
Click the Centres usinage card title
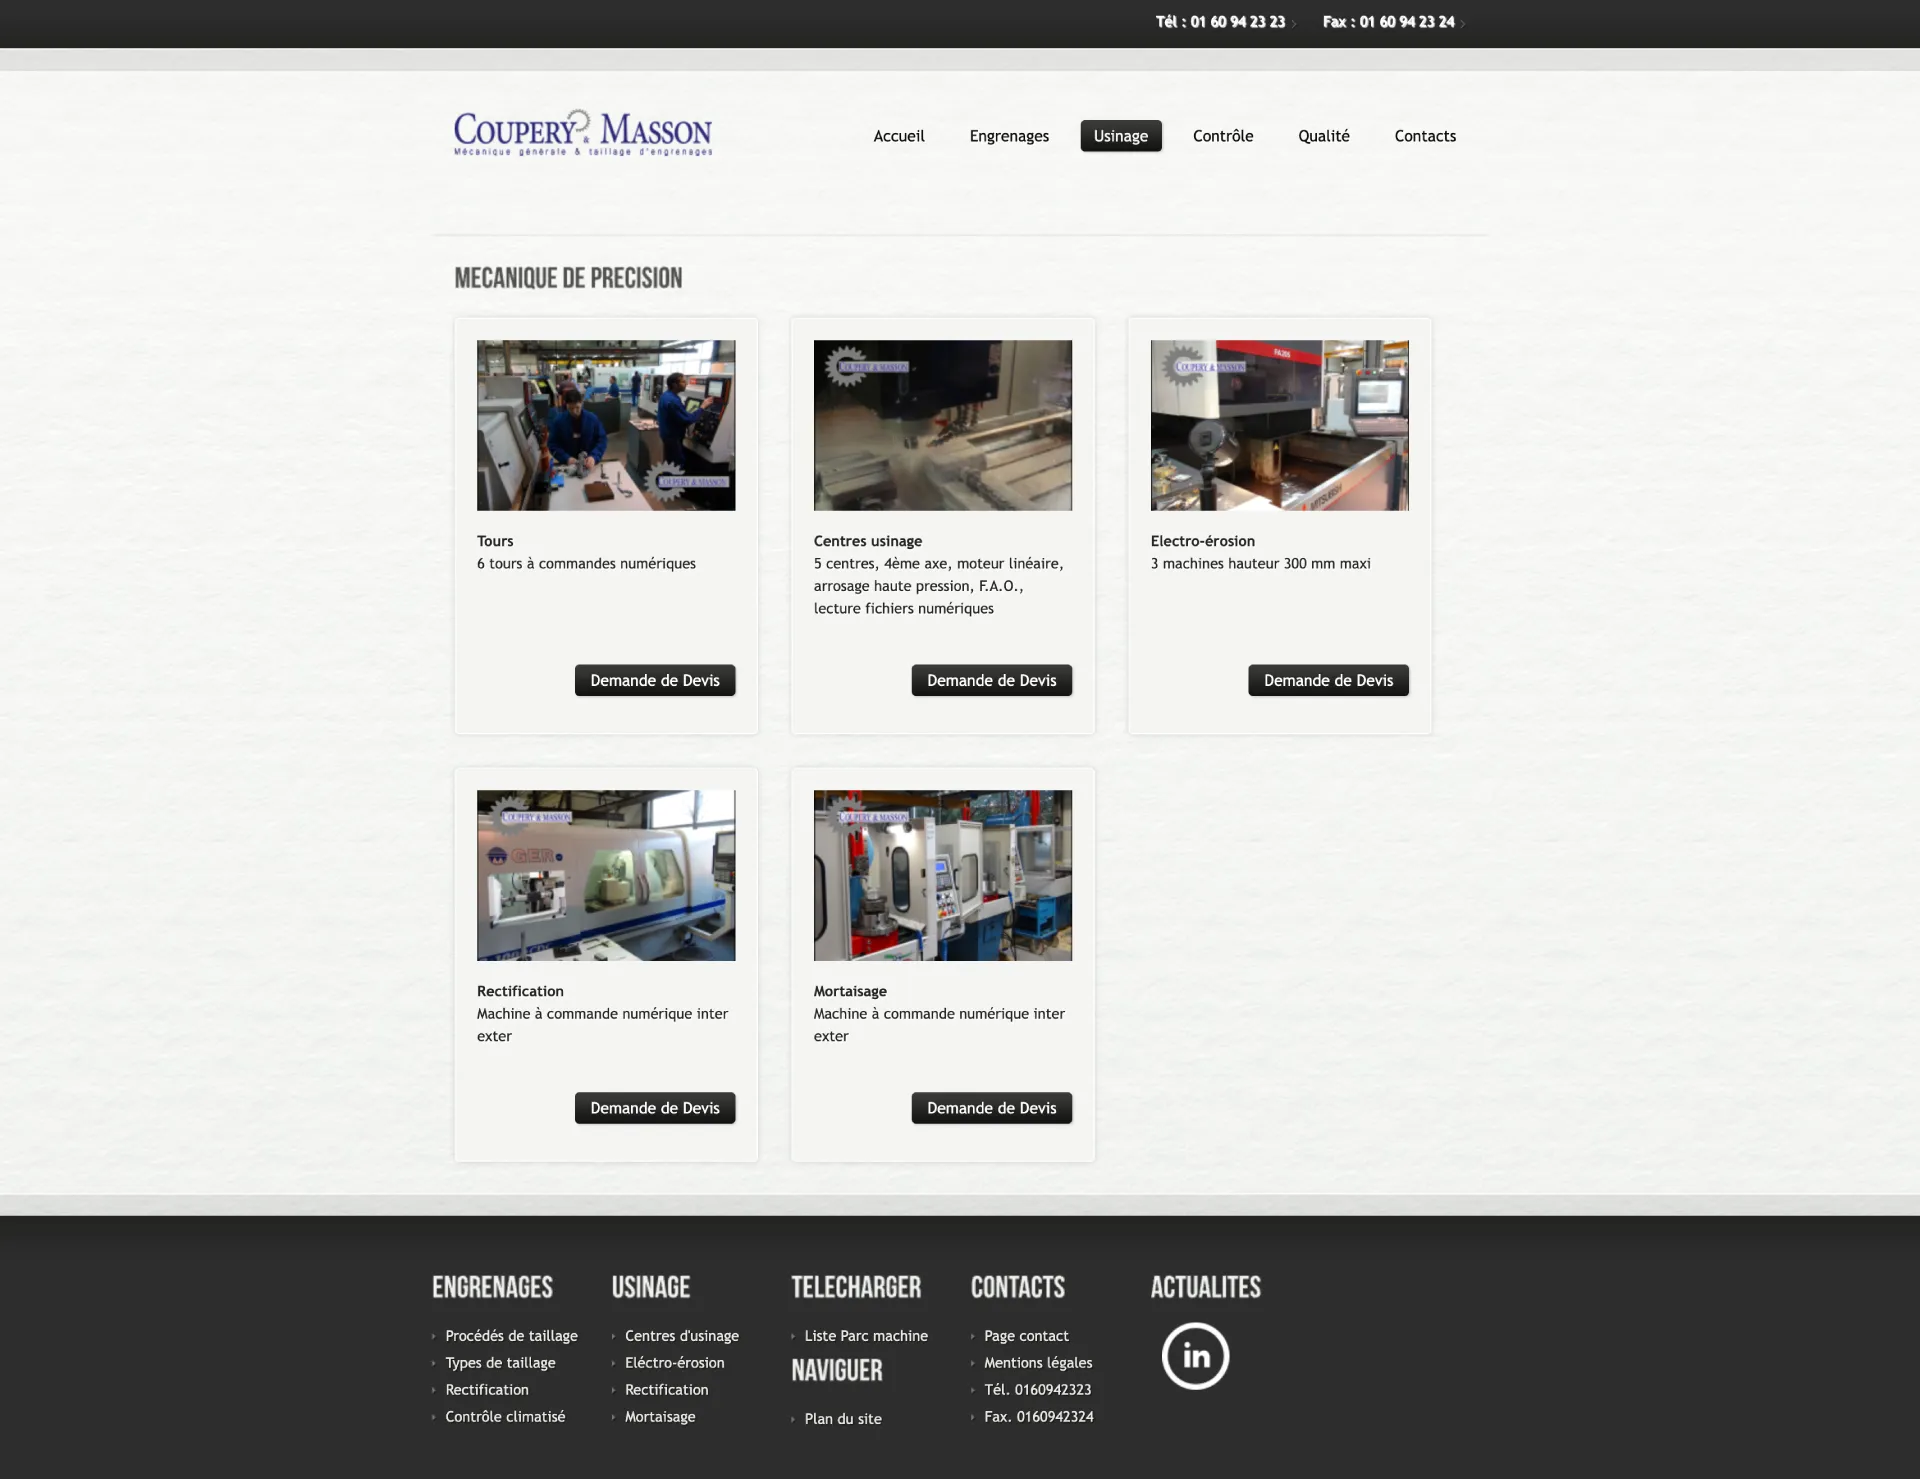[x=868, y=541]
